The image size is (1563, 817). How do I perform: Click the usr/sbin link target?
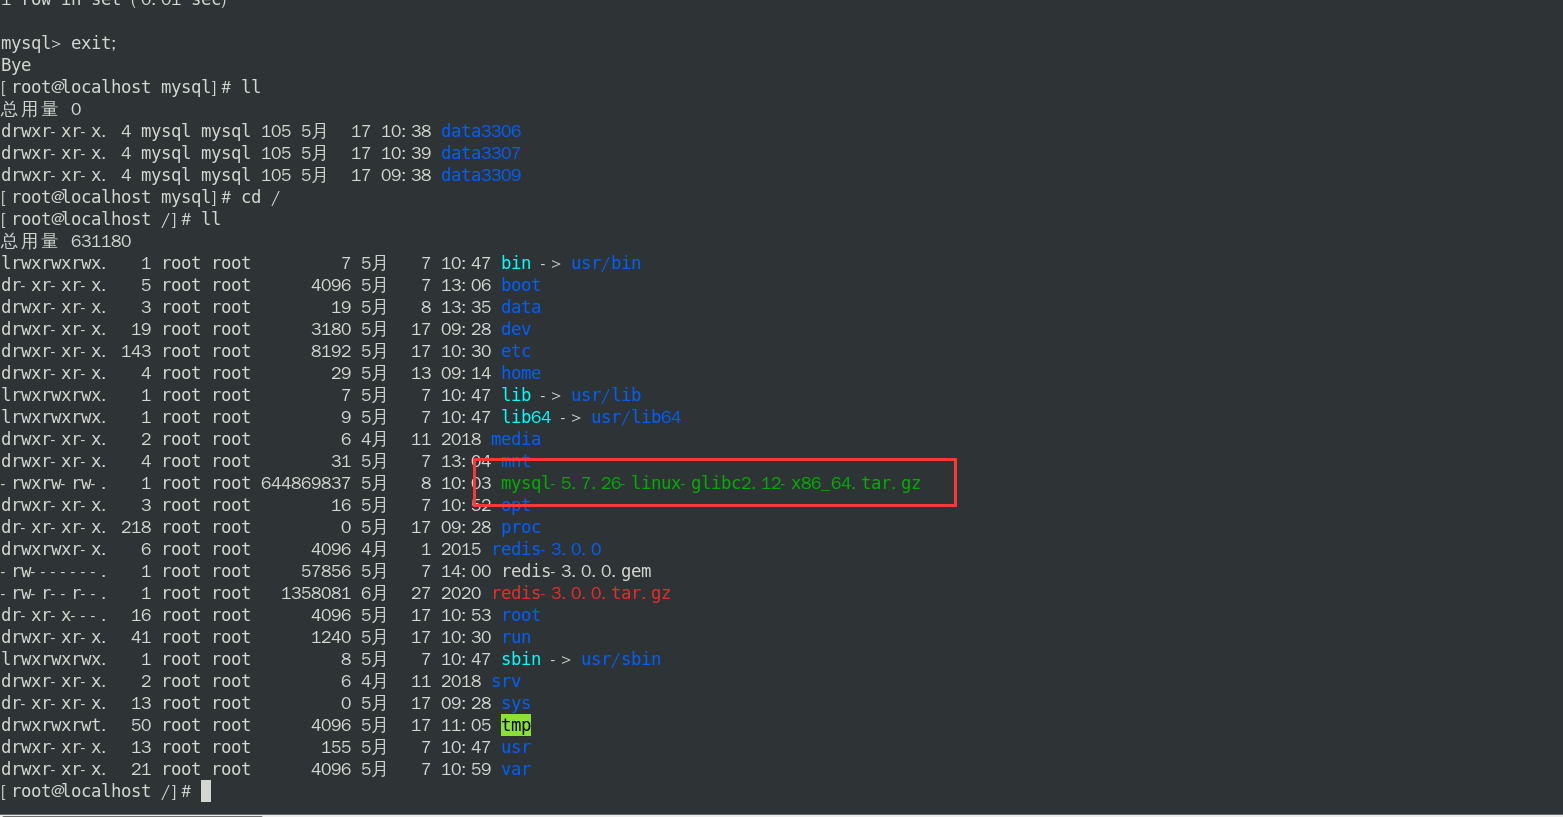(621, 659)
